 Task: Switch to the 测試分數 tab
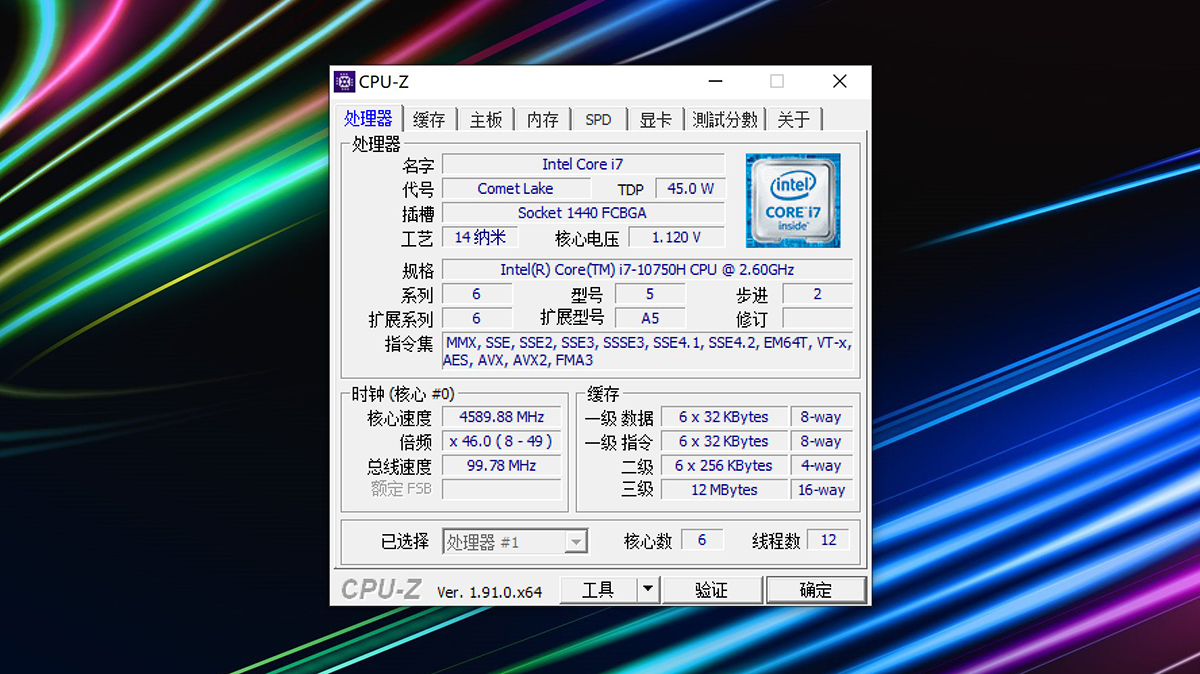click(x=725, y=120)
